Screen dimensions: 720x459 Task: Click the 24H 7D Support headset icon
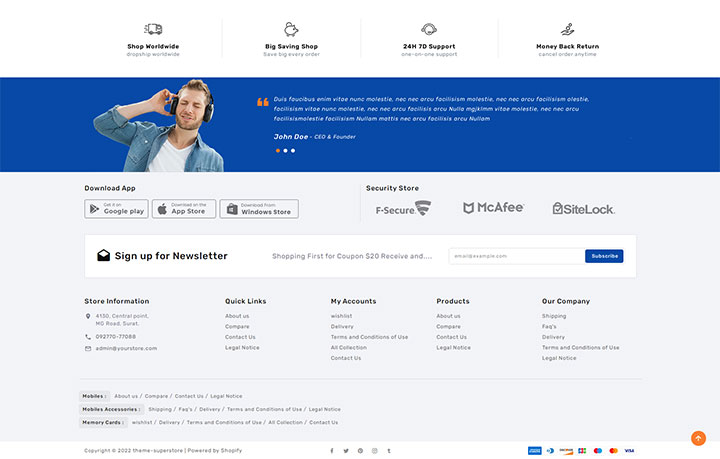click(x=429, y=29)
